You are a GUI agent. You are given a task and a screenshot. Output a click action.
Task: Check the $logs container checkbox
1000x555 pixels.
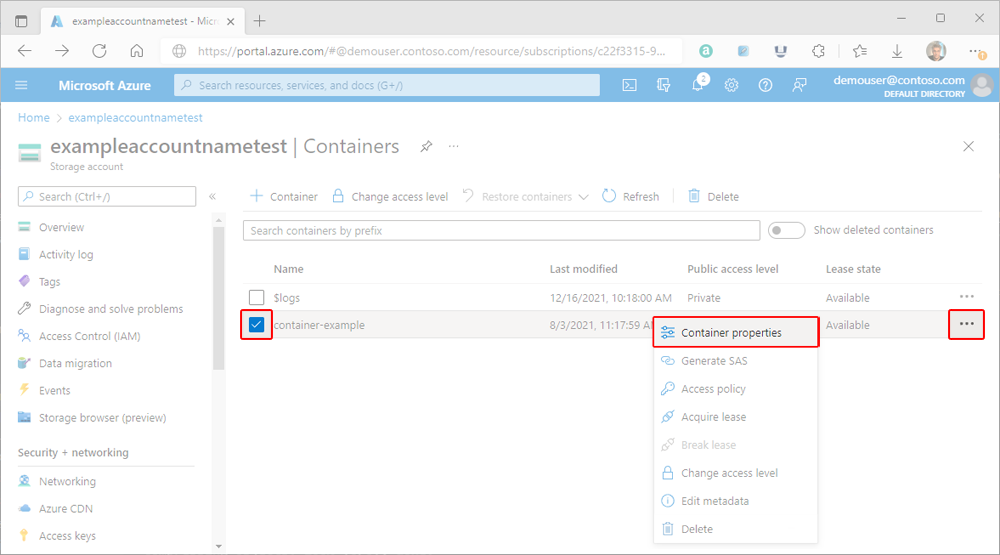[257, 298]
